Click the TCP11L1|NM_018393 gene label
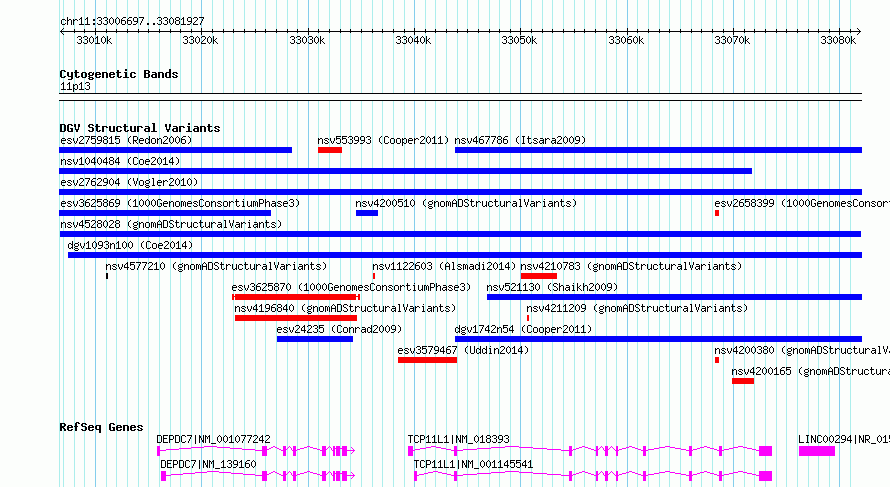Viewport: 890px width, 487px height. (x=459, y=439)
